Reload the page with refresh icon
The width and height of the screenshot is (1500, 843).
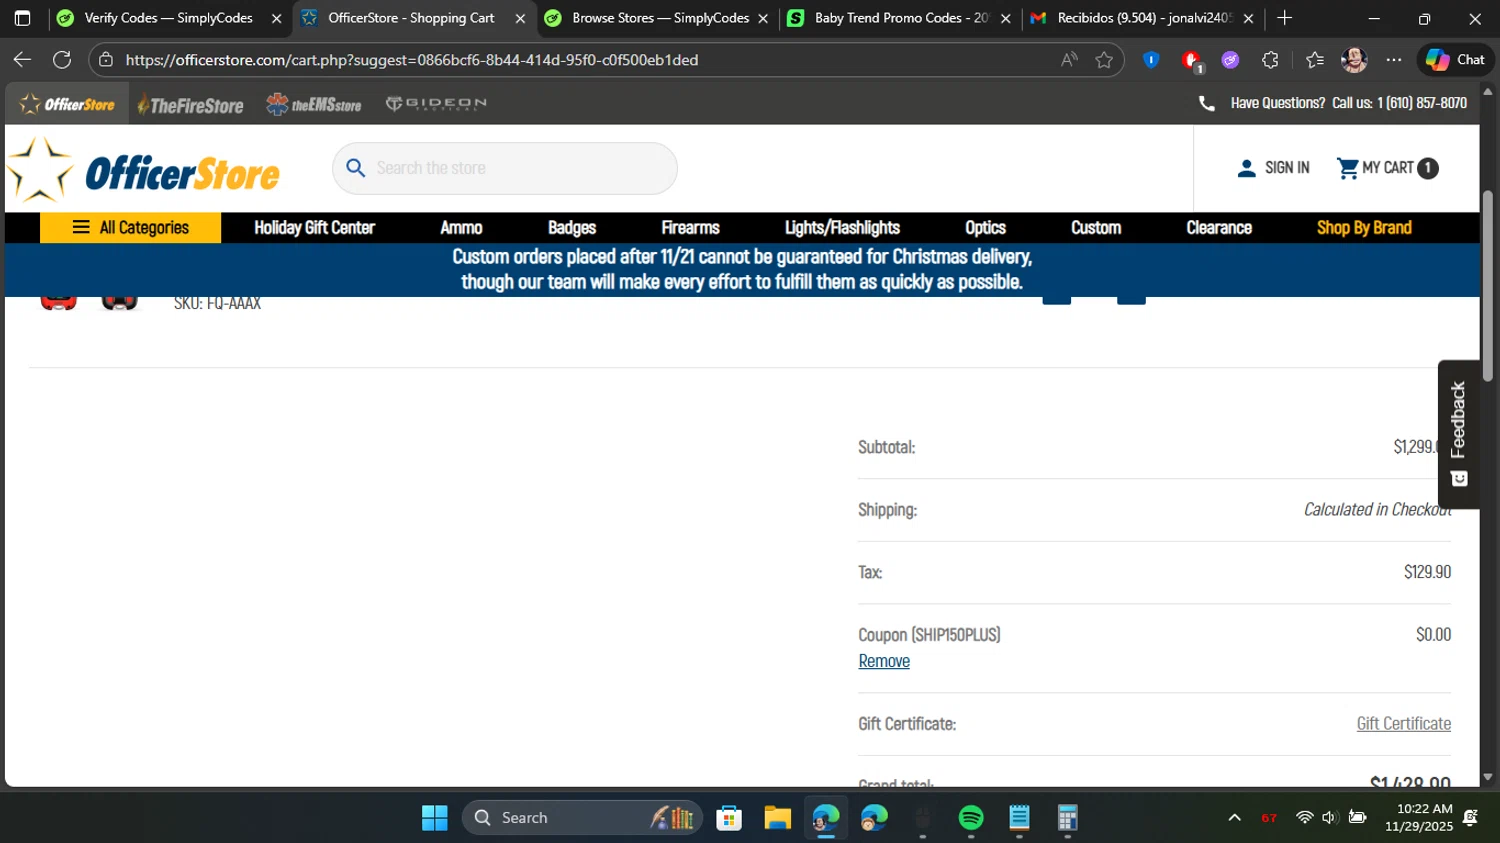pos(62,60)
